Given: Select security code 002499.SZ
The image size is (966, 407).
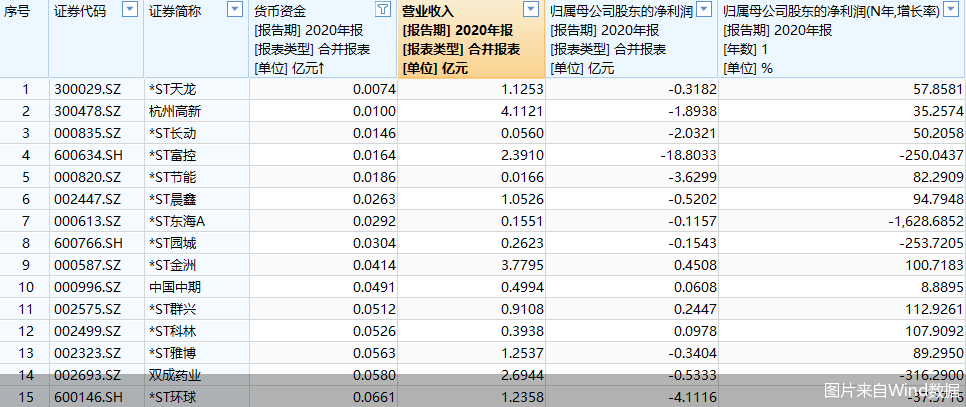Looking at the screenshot, I should point(87,331).
